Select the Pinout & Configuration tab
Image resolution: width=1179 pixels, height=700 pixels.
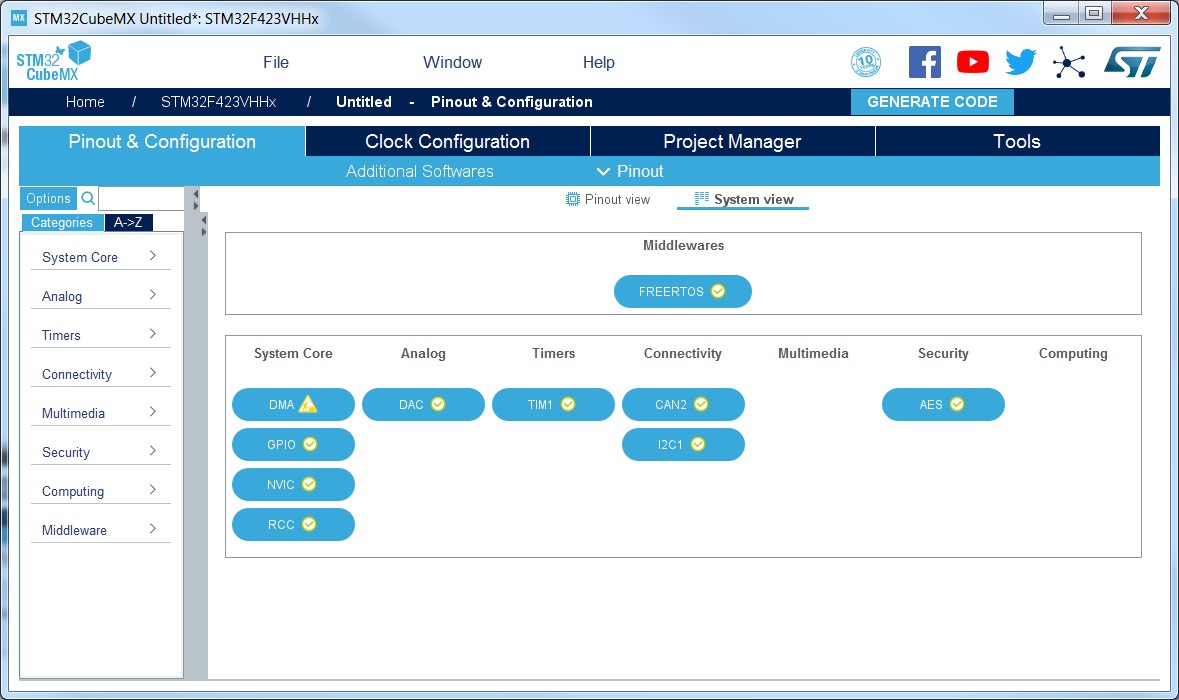point(162,141)
